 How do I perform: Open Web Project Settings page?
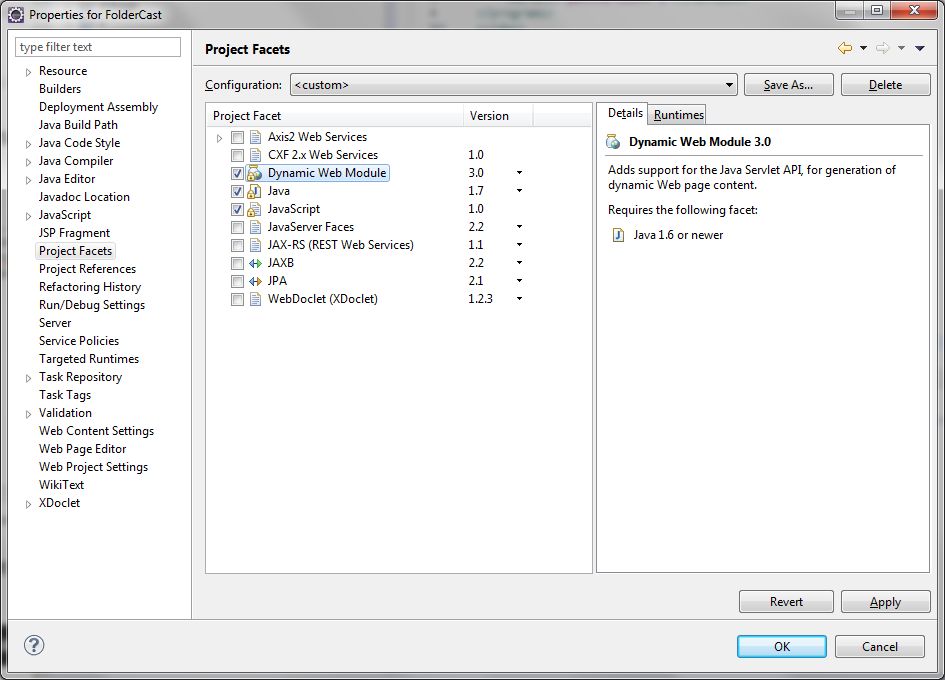coord(93,467)
